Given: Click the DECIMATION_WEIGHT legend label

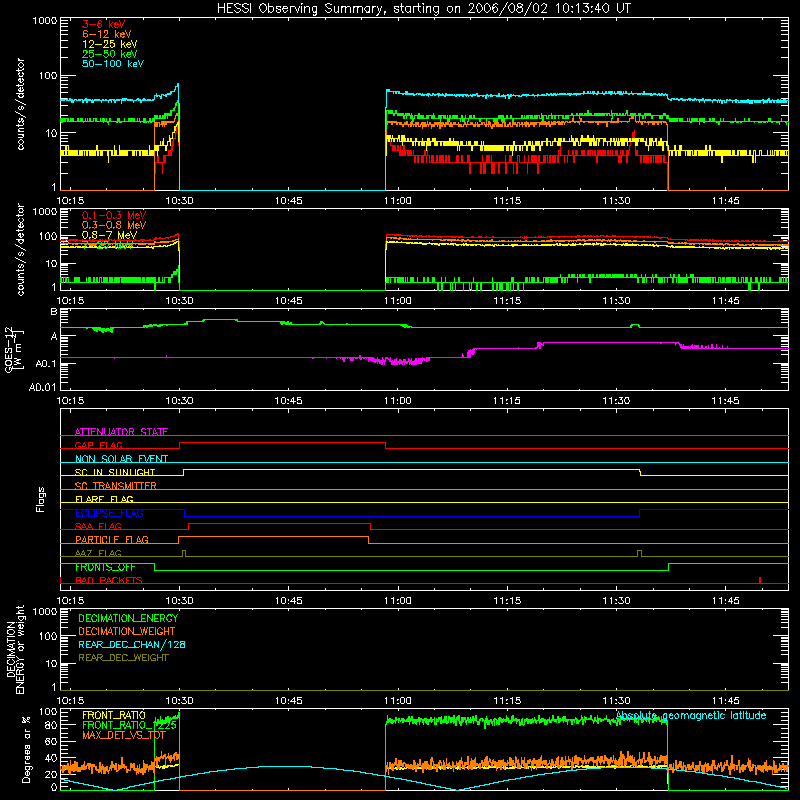Looking at the screenshot, I should [x=127, y=632].
